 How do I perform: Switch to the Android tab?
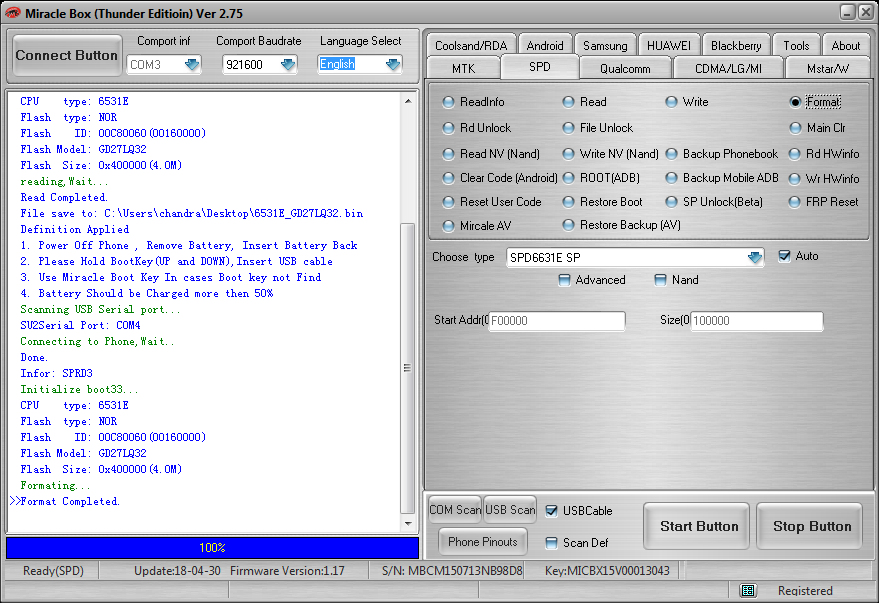click(545, 45)
